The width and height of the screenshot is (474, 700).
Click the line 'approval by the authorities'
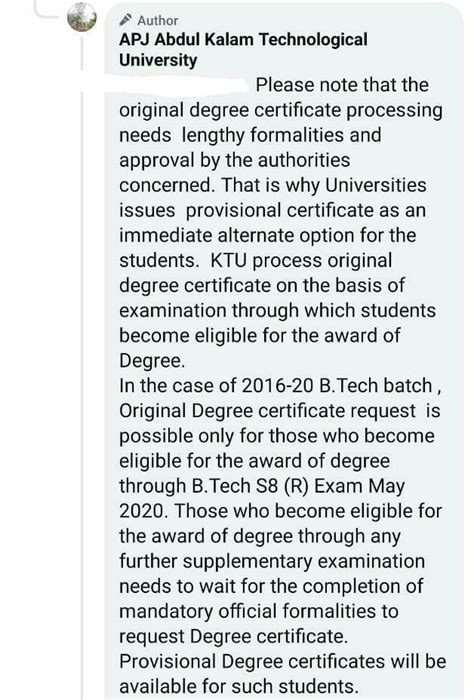tap(234, 160)
